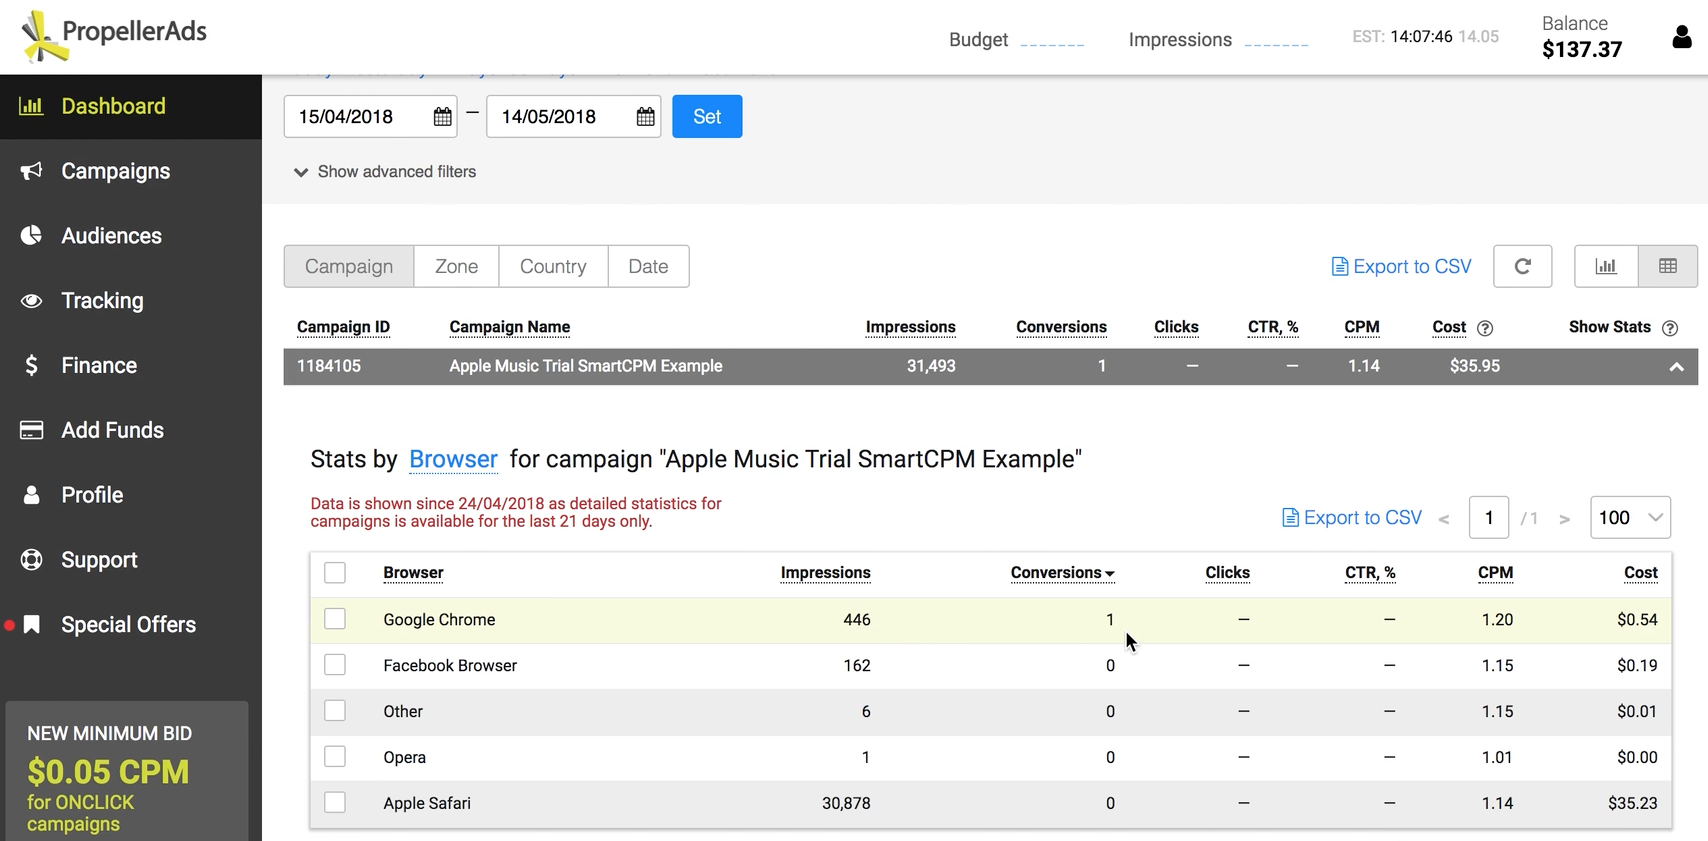Screen dimensions: 1708x841
Task: Click the Profile person icon
Action: (31, 495)
